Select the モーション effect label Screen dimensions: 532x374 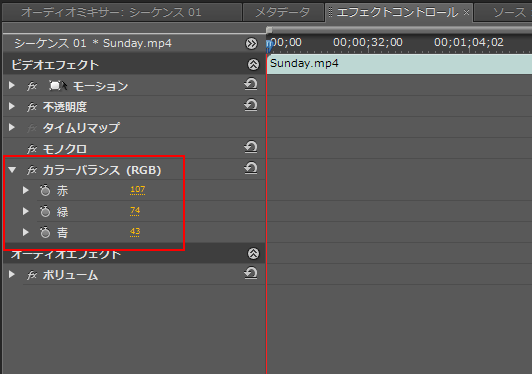pyautogui.click(x=100, y=86)
